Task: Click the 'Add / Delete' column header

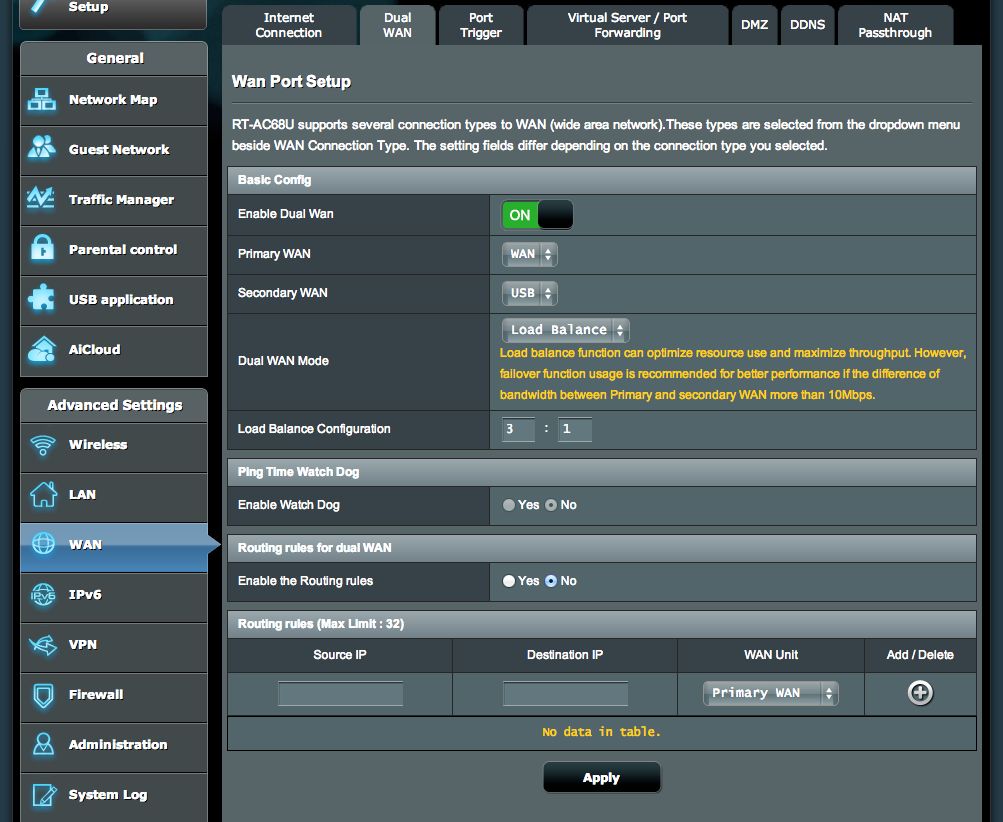Action: (920, 655)
